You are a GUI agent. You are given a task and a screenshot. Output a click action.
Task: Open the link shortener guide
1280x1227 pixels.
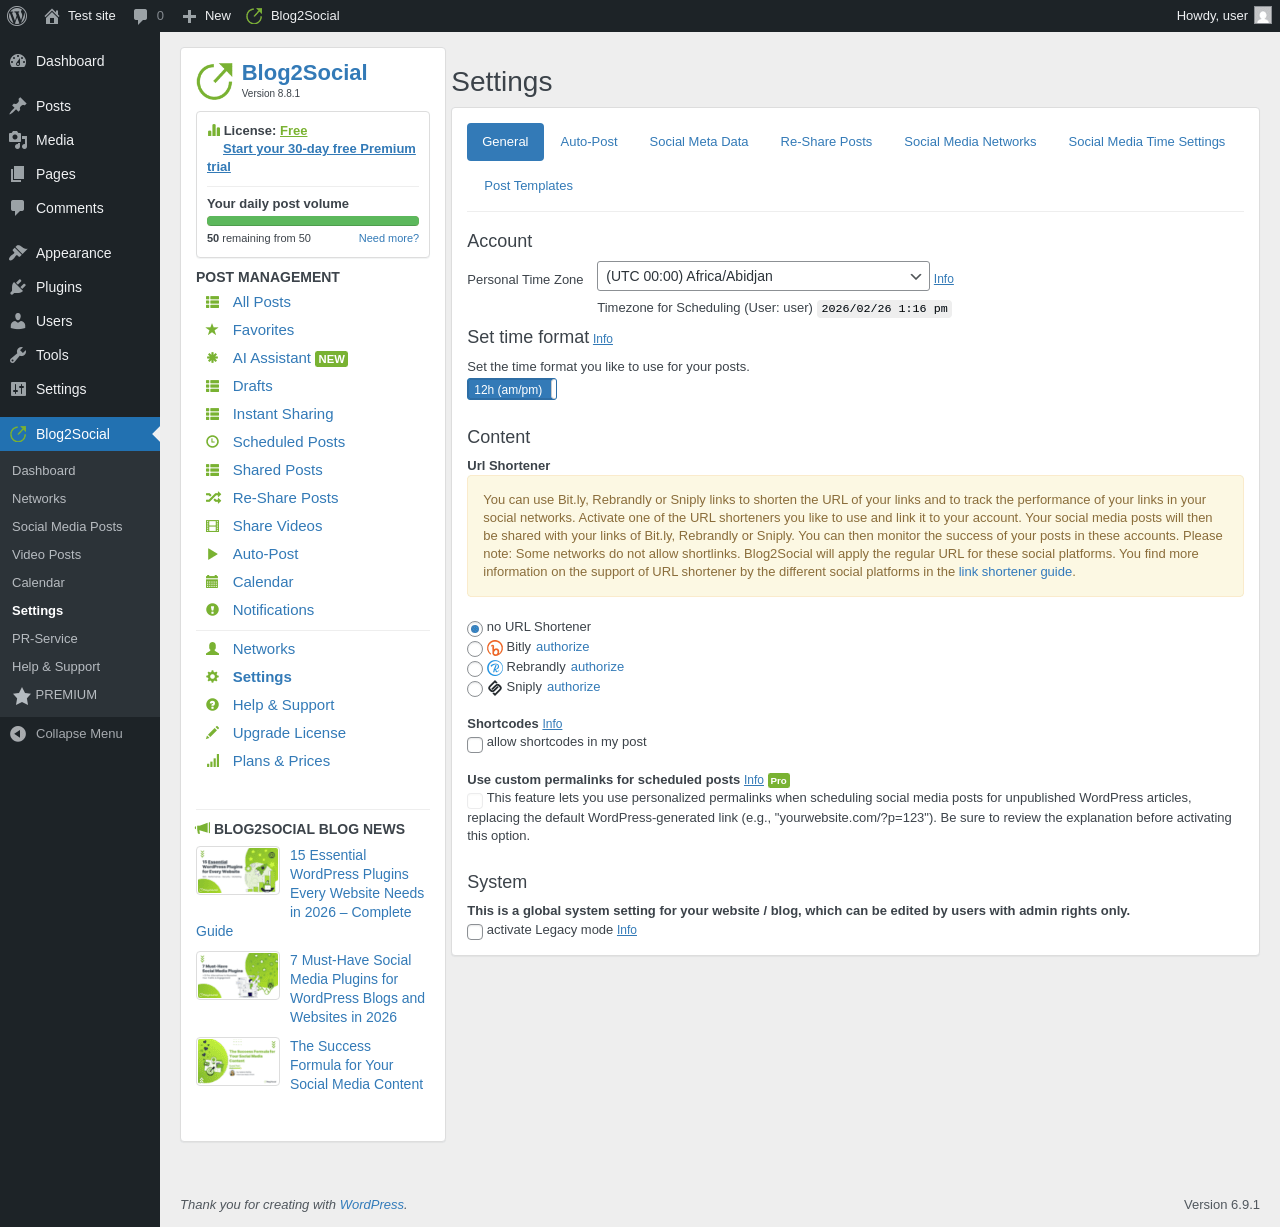[x=1015, y=572]
